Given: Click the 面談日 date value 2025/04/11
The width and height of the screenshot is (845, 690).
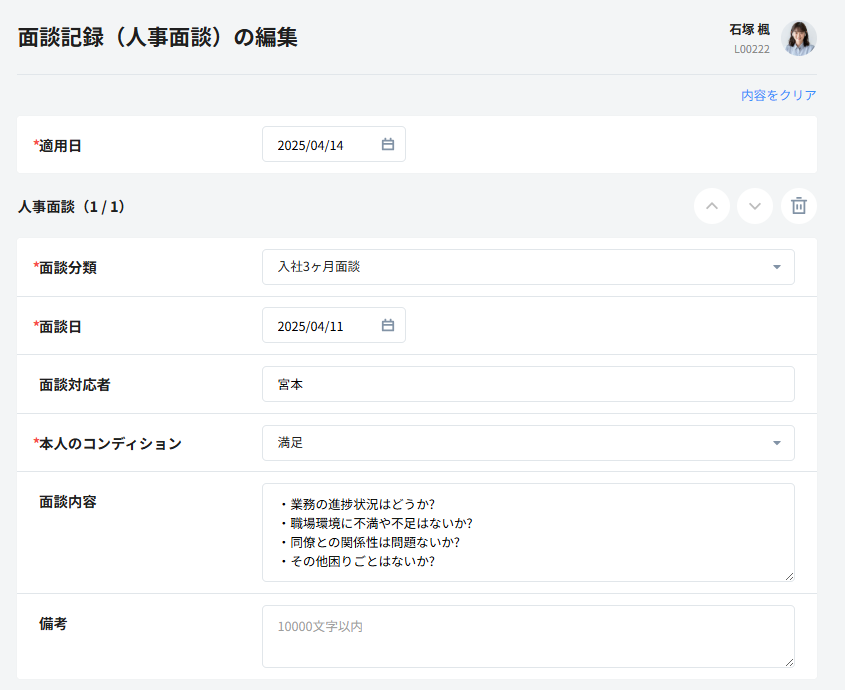Looking at the screenshot, I should [x=311, y=326].
